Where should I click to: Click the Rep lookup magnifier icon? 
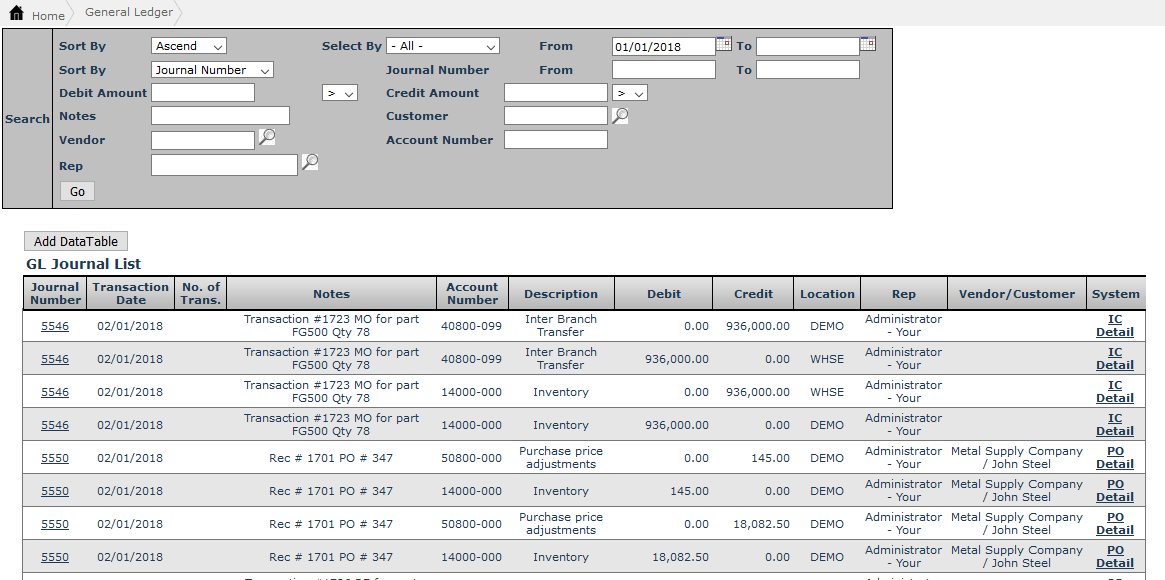(x=310, y=162)
